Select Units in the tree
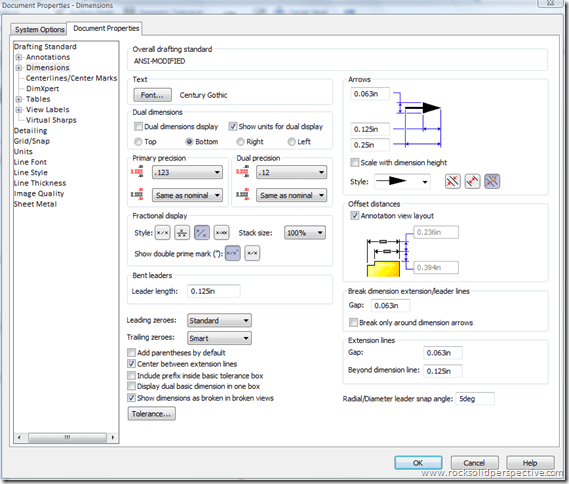Image resolution: width=569 pixels, height=484 pixels. click(x=23, y=152)
